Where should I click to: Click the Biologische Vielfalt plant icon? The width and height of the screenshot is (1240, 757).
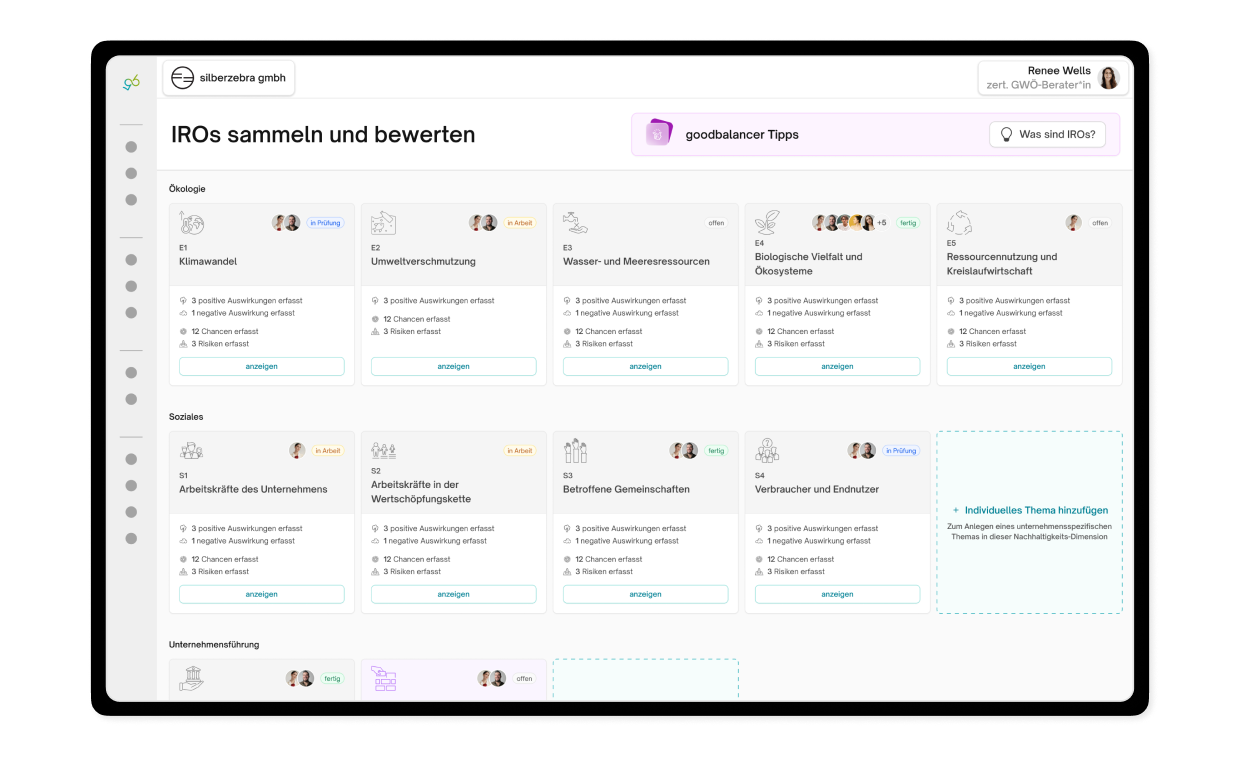[765, 220]
